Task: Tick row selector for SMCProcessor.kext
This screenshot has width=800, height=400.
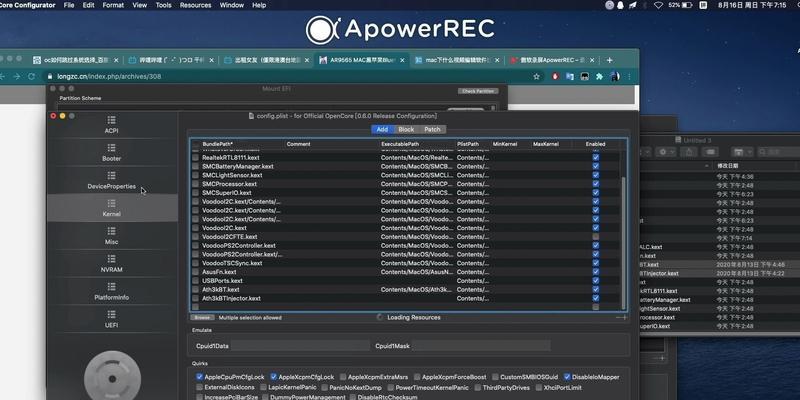Action: point(195,184)
